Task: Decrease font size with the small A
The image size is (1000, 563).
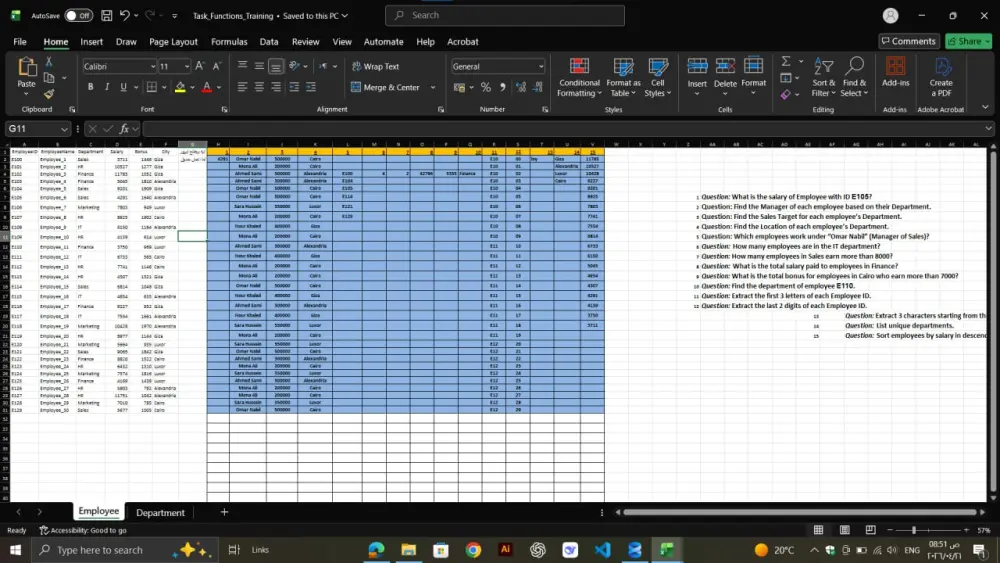Action: click(216, 66)
